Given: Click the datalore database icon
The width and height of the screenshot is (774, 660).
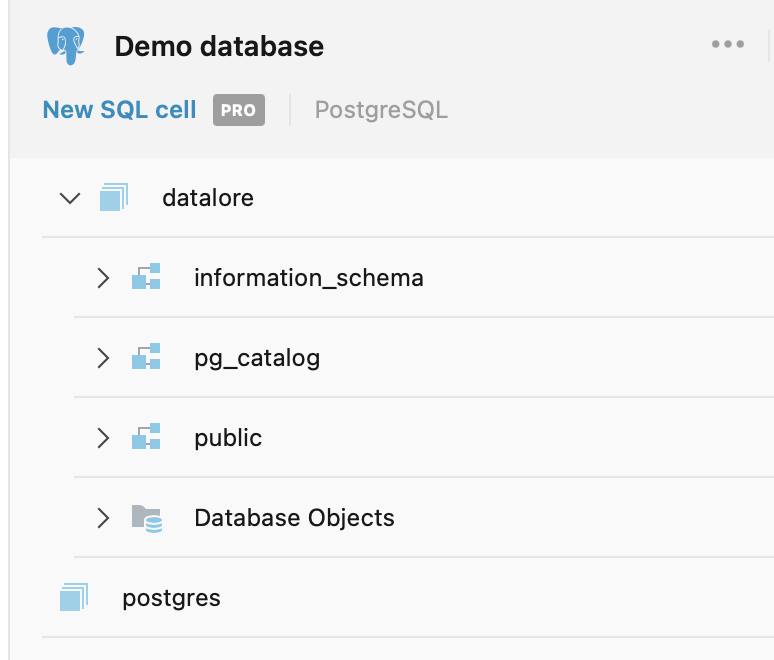Looking at the screenshot, I should [114, 197].
